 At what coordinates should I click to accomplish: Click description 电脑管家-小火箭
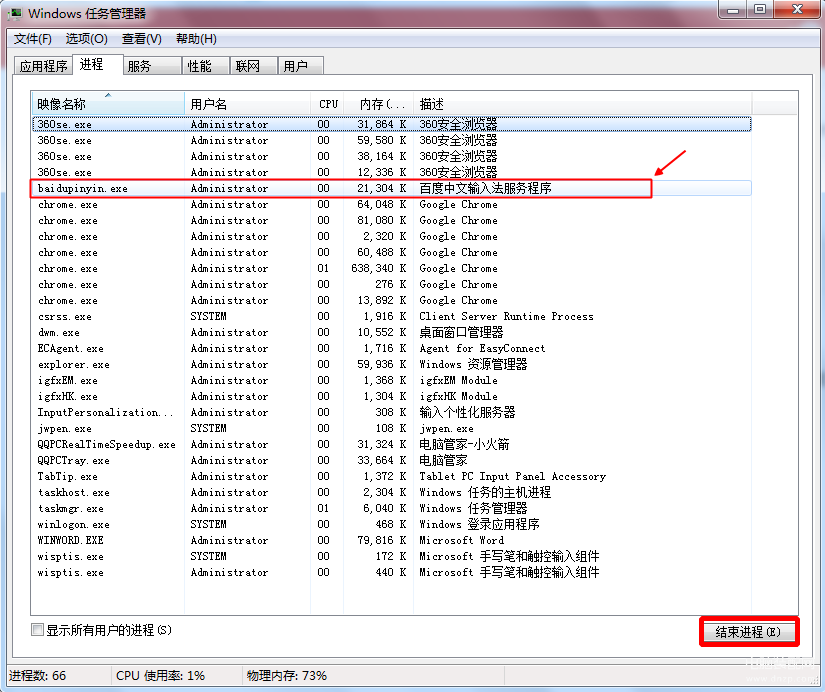coord(464,445)
